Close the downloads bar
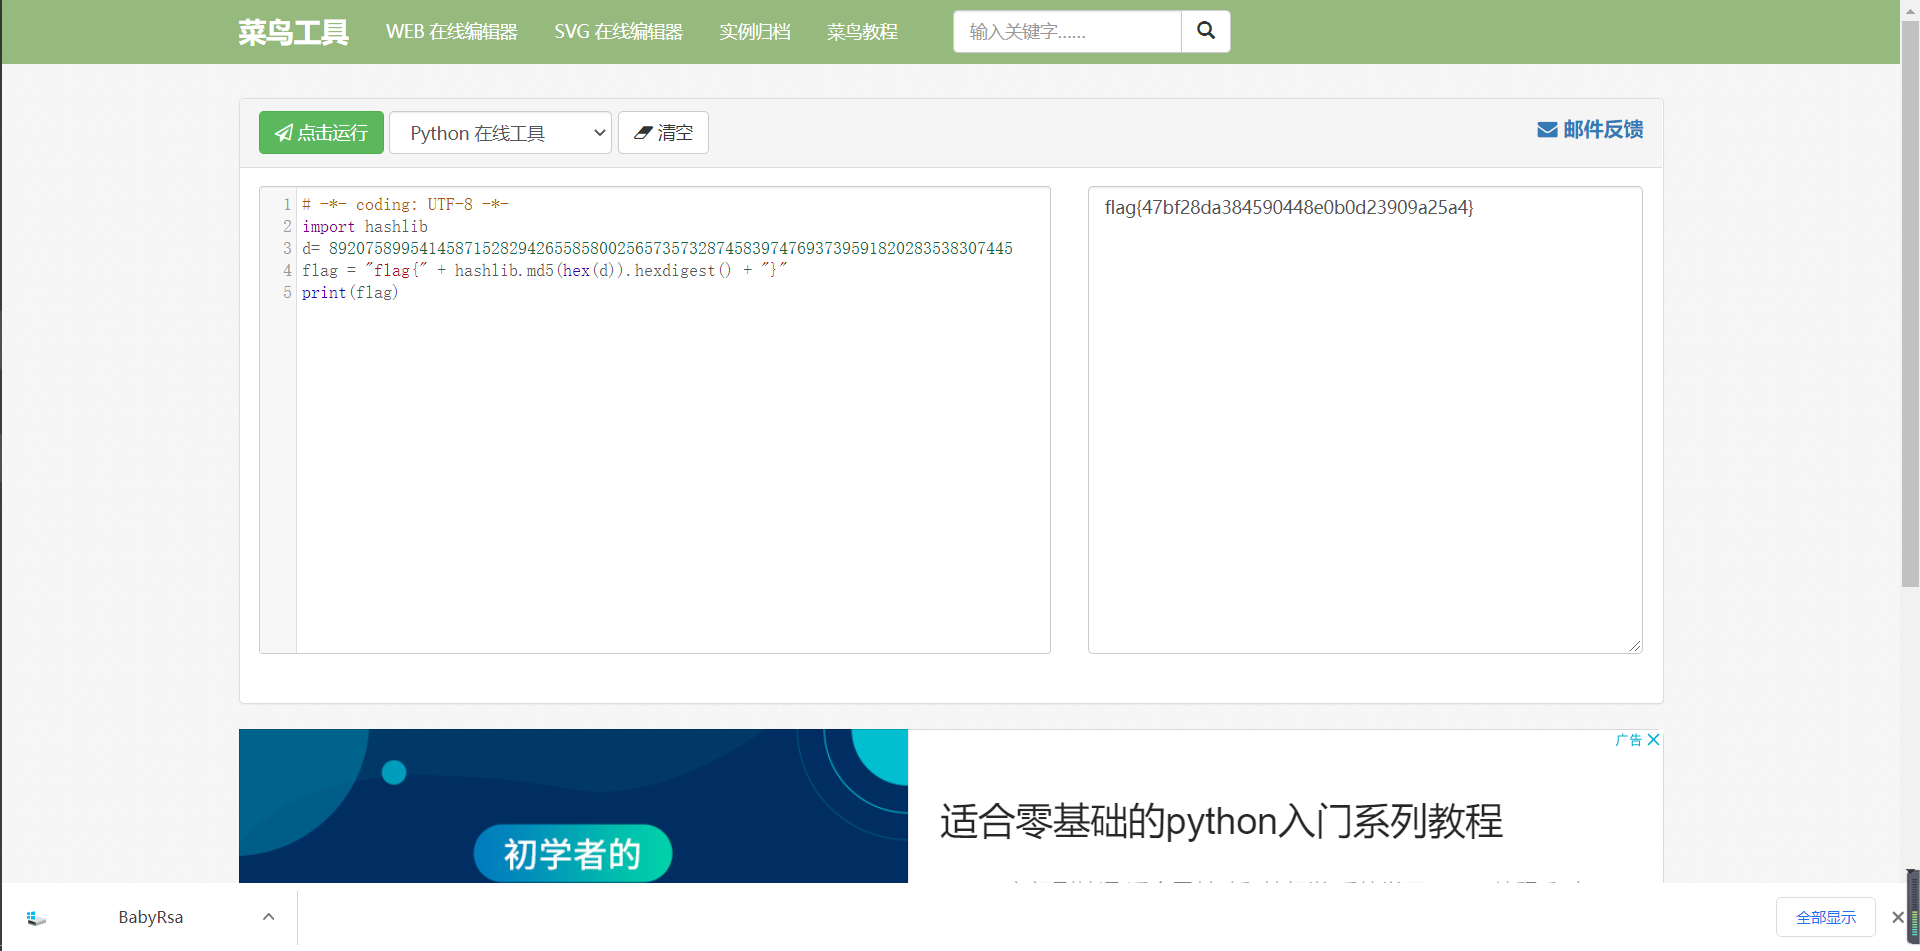This screenshot has height=951, width=1920. click(1897, 917)
